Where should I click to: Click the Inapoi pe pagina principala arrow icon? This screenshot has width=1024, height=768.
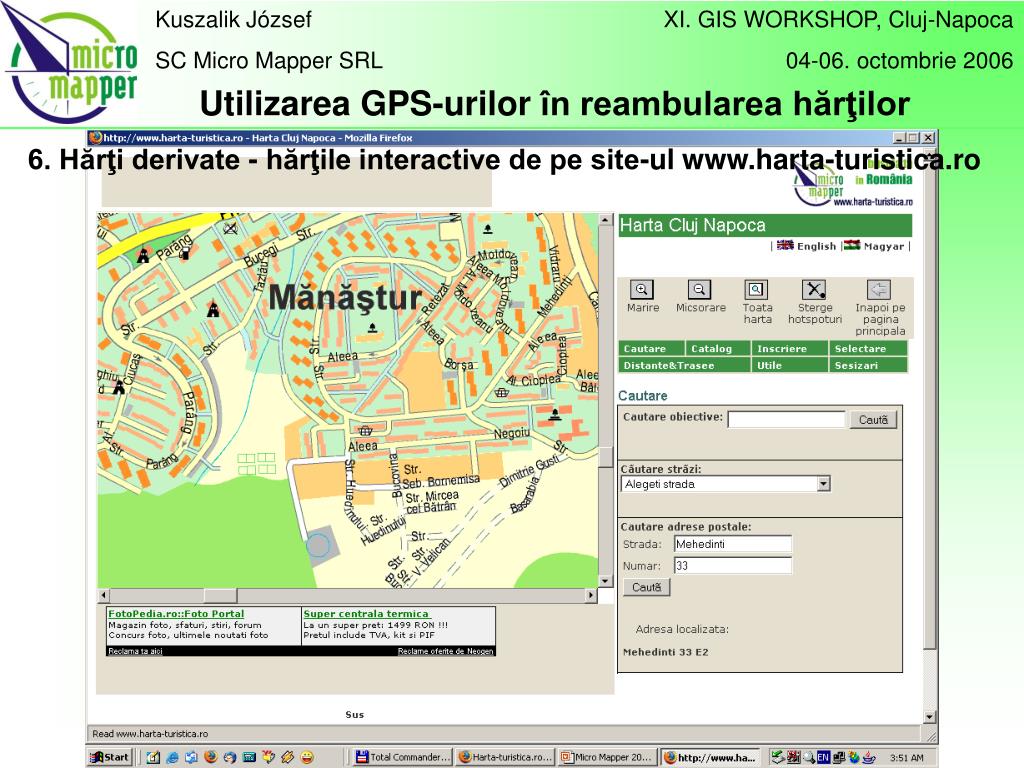tap(879, 289)
